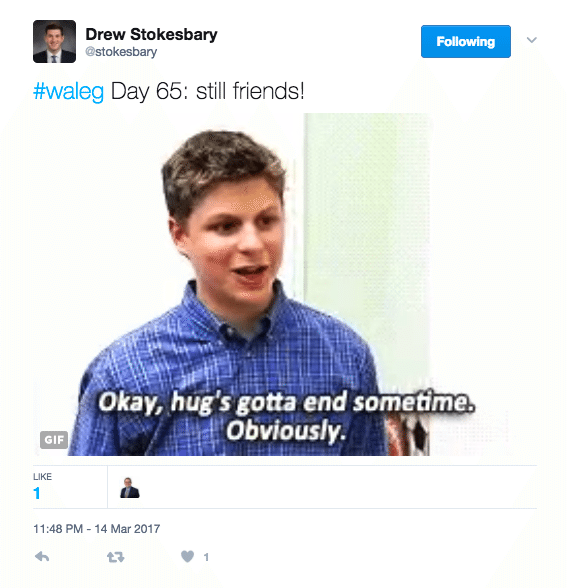Click the 'Day 65: still friends!' tweet text
Screen dimensions: 567x588
[x=207, y=91]
